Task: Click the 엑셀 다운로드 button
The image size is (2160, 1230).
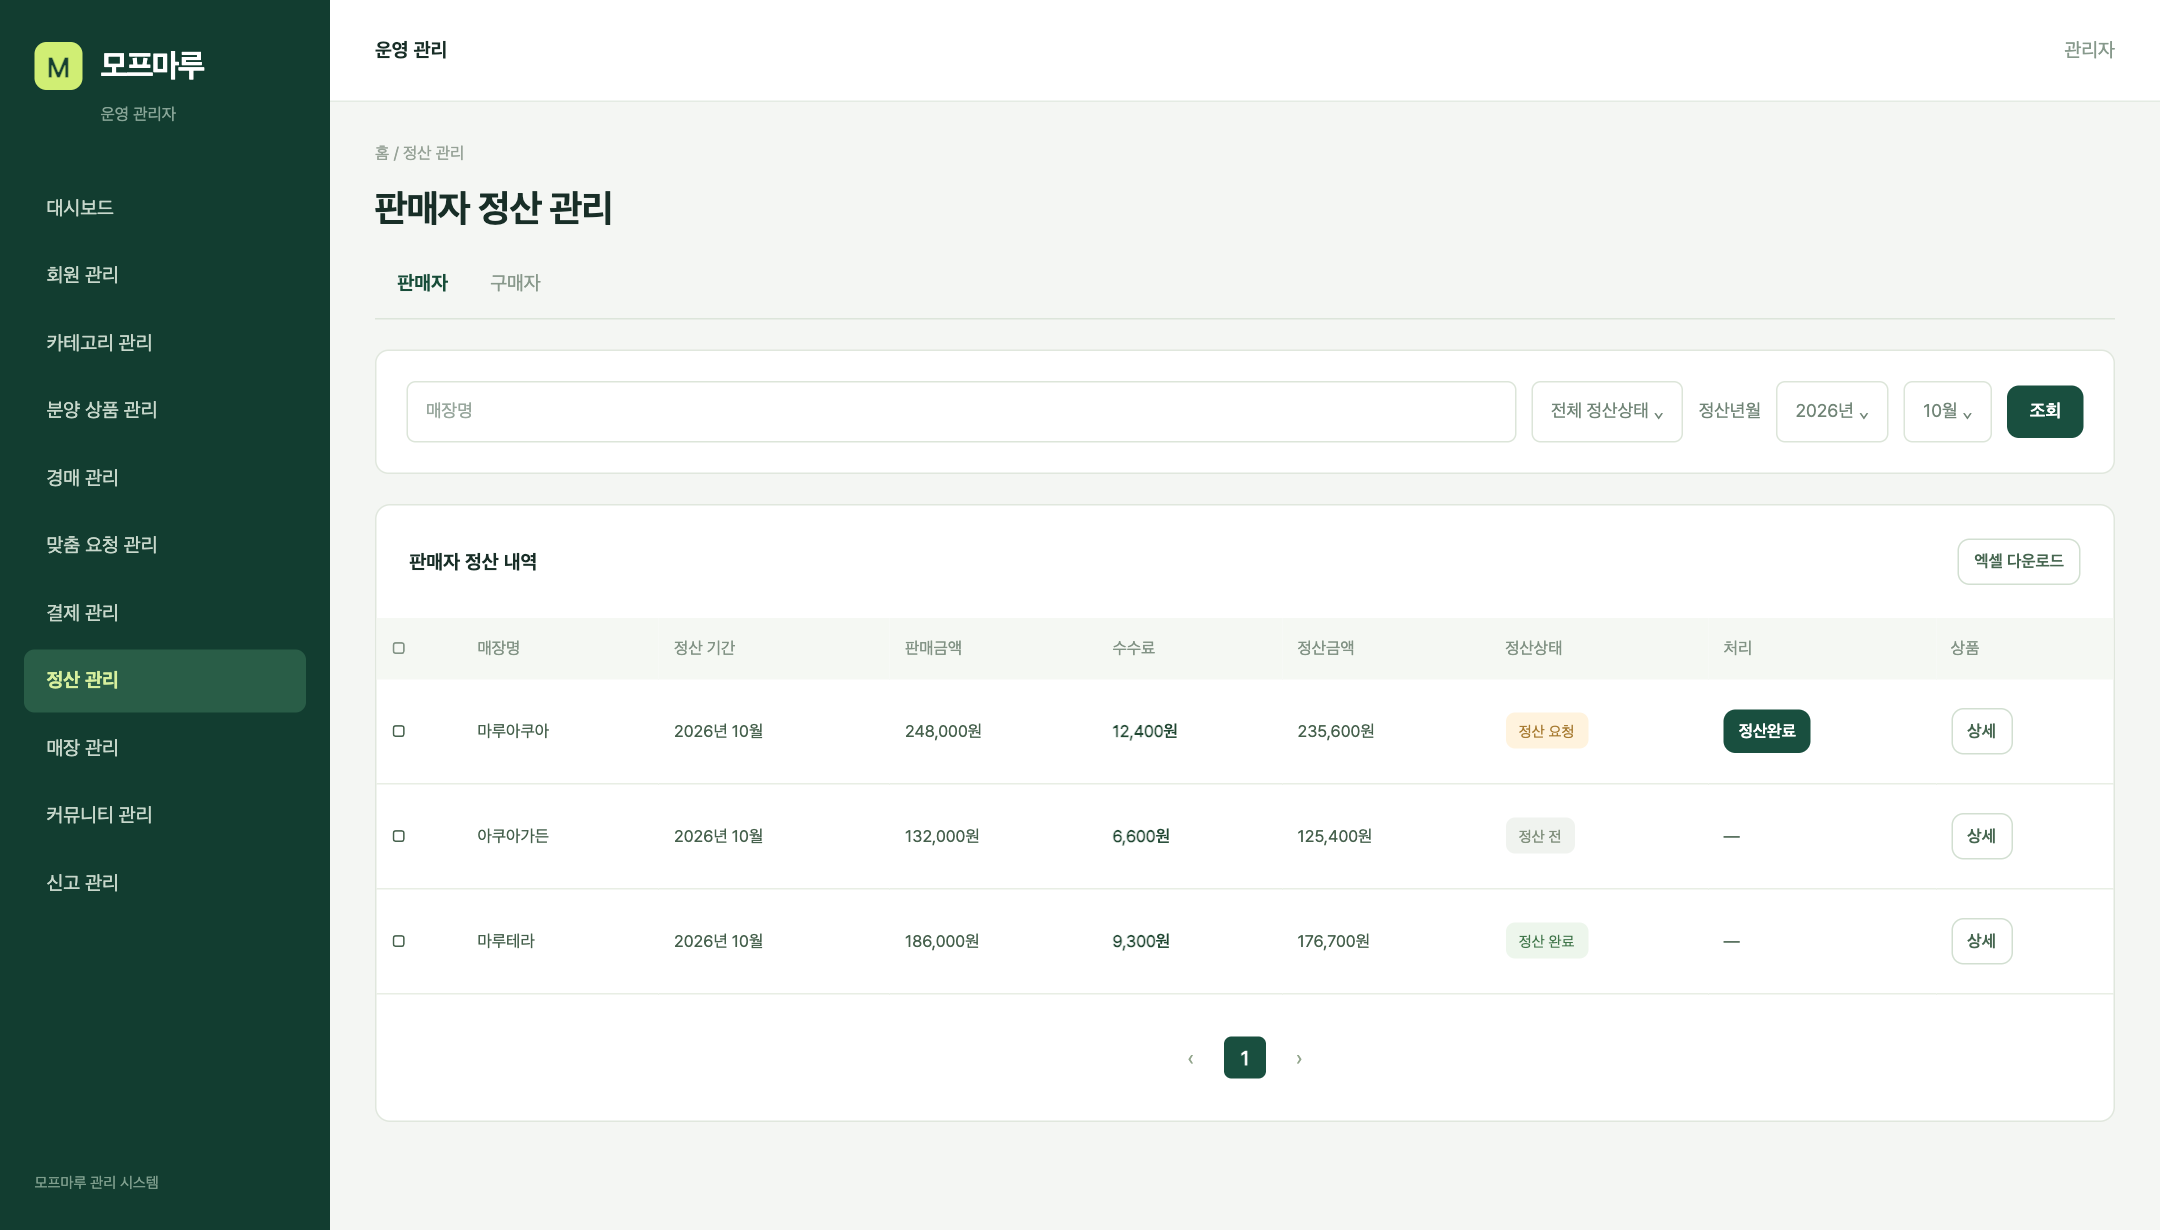Action: tap(2018, 561)
